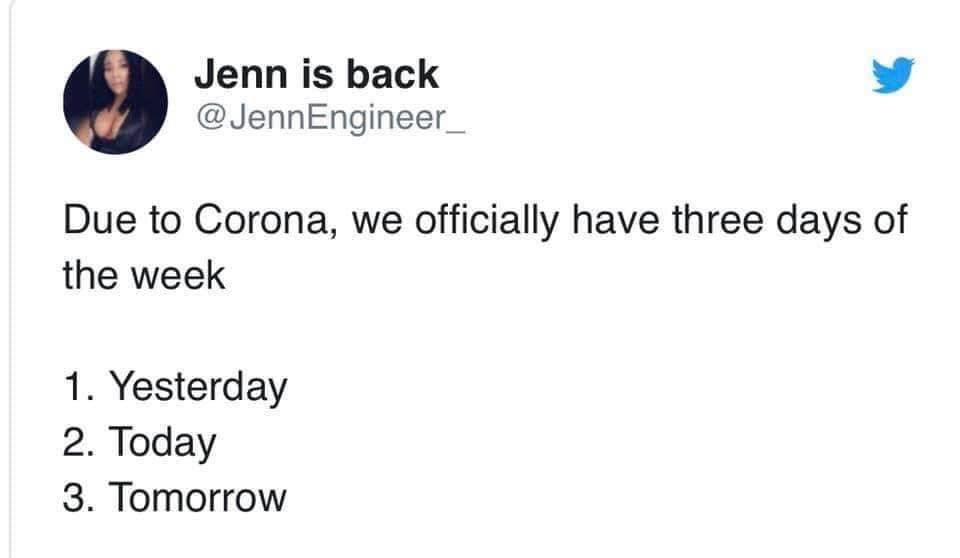The image size is (960, 558).
Task: Click the list number "1."
Action: tap(78, 387)
